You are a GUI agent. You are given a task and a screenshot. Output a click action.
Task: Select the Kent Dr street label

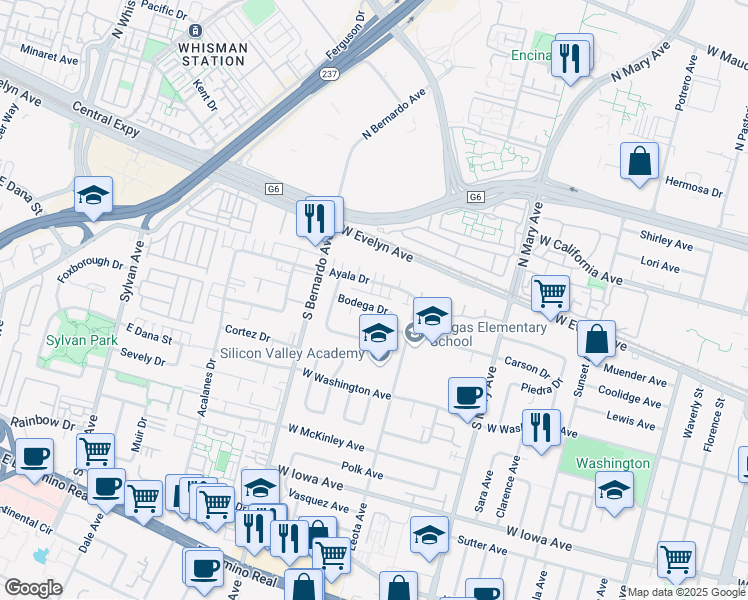[x=206, y=95]
